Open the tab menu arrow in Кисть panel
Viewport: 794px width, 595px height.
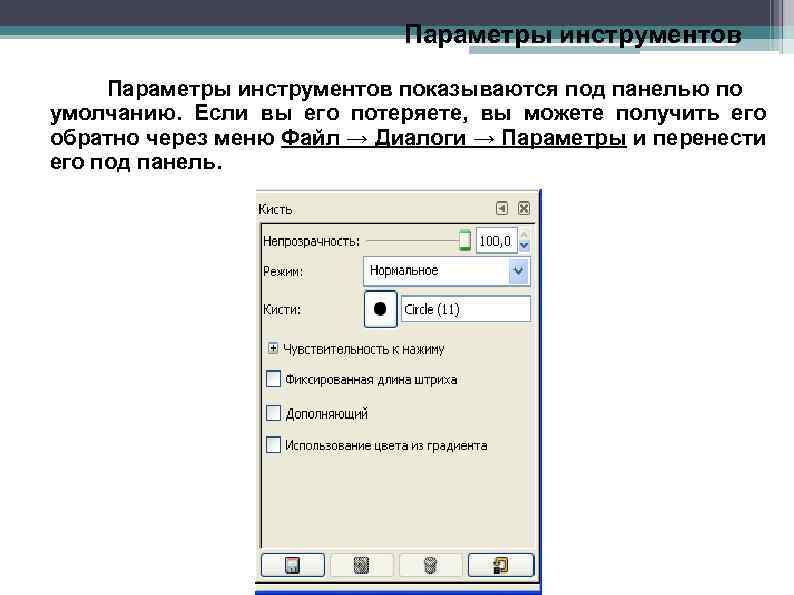pos(501,208)
